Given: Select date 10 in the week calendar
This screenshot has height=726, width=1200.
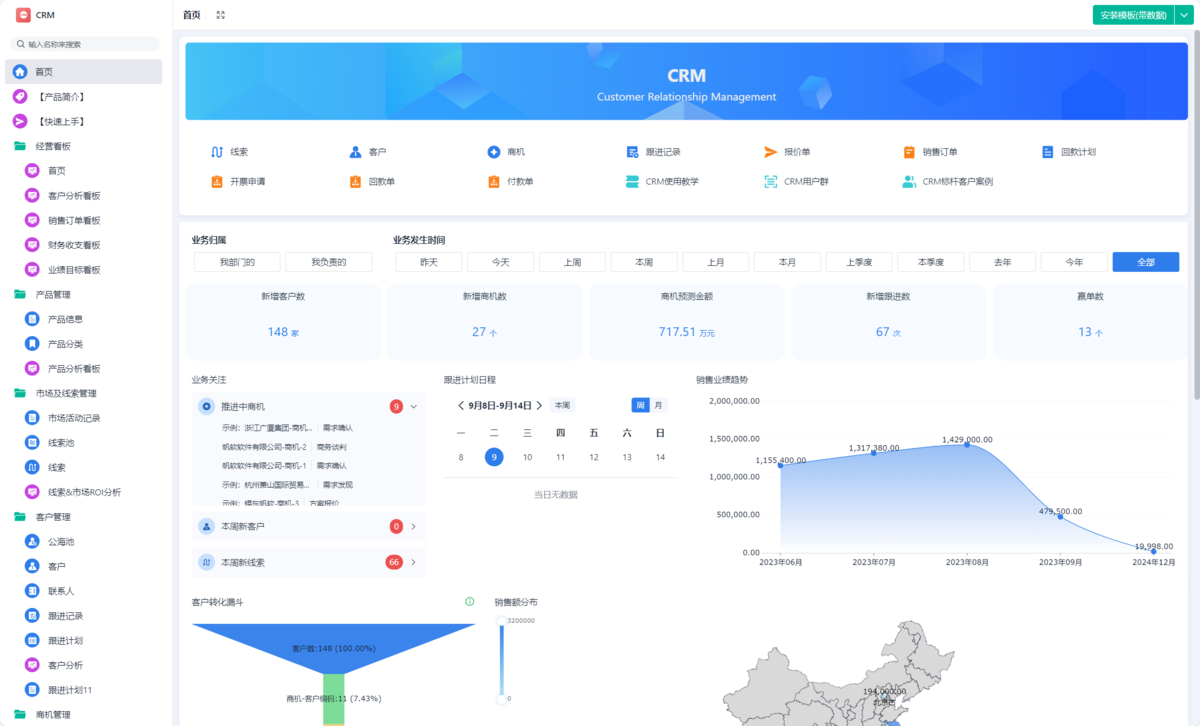Looking at the screenshot, I should tap(527, 457).
